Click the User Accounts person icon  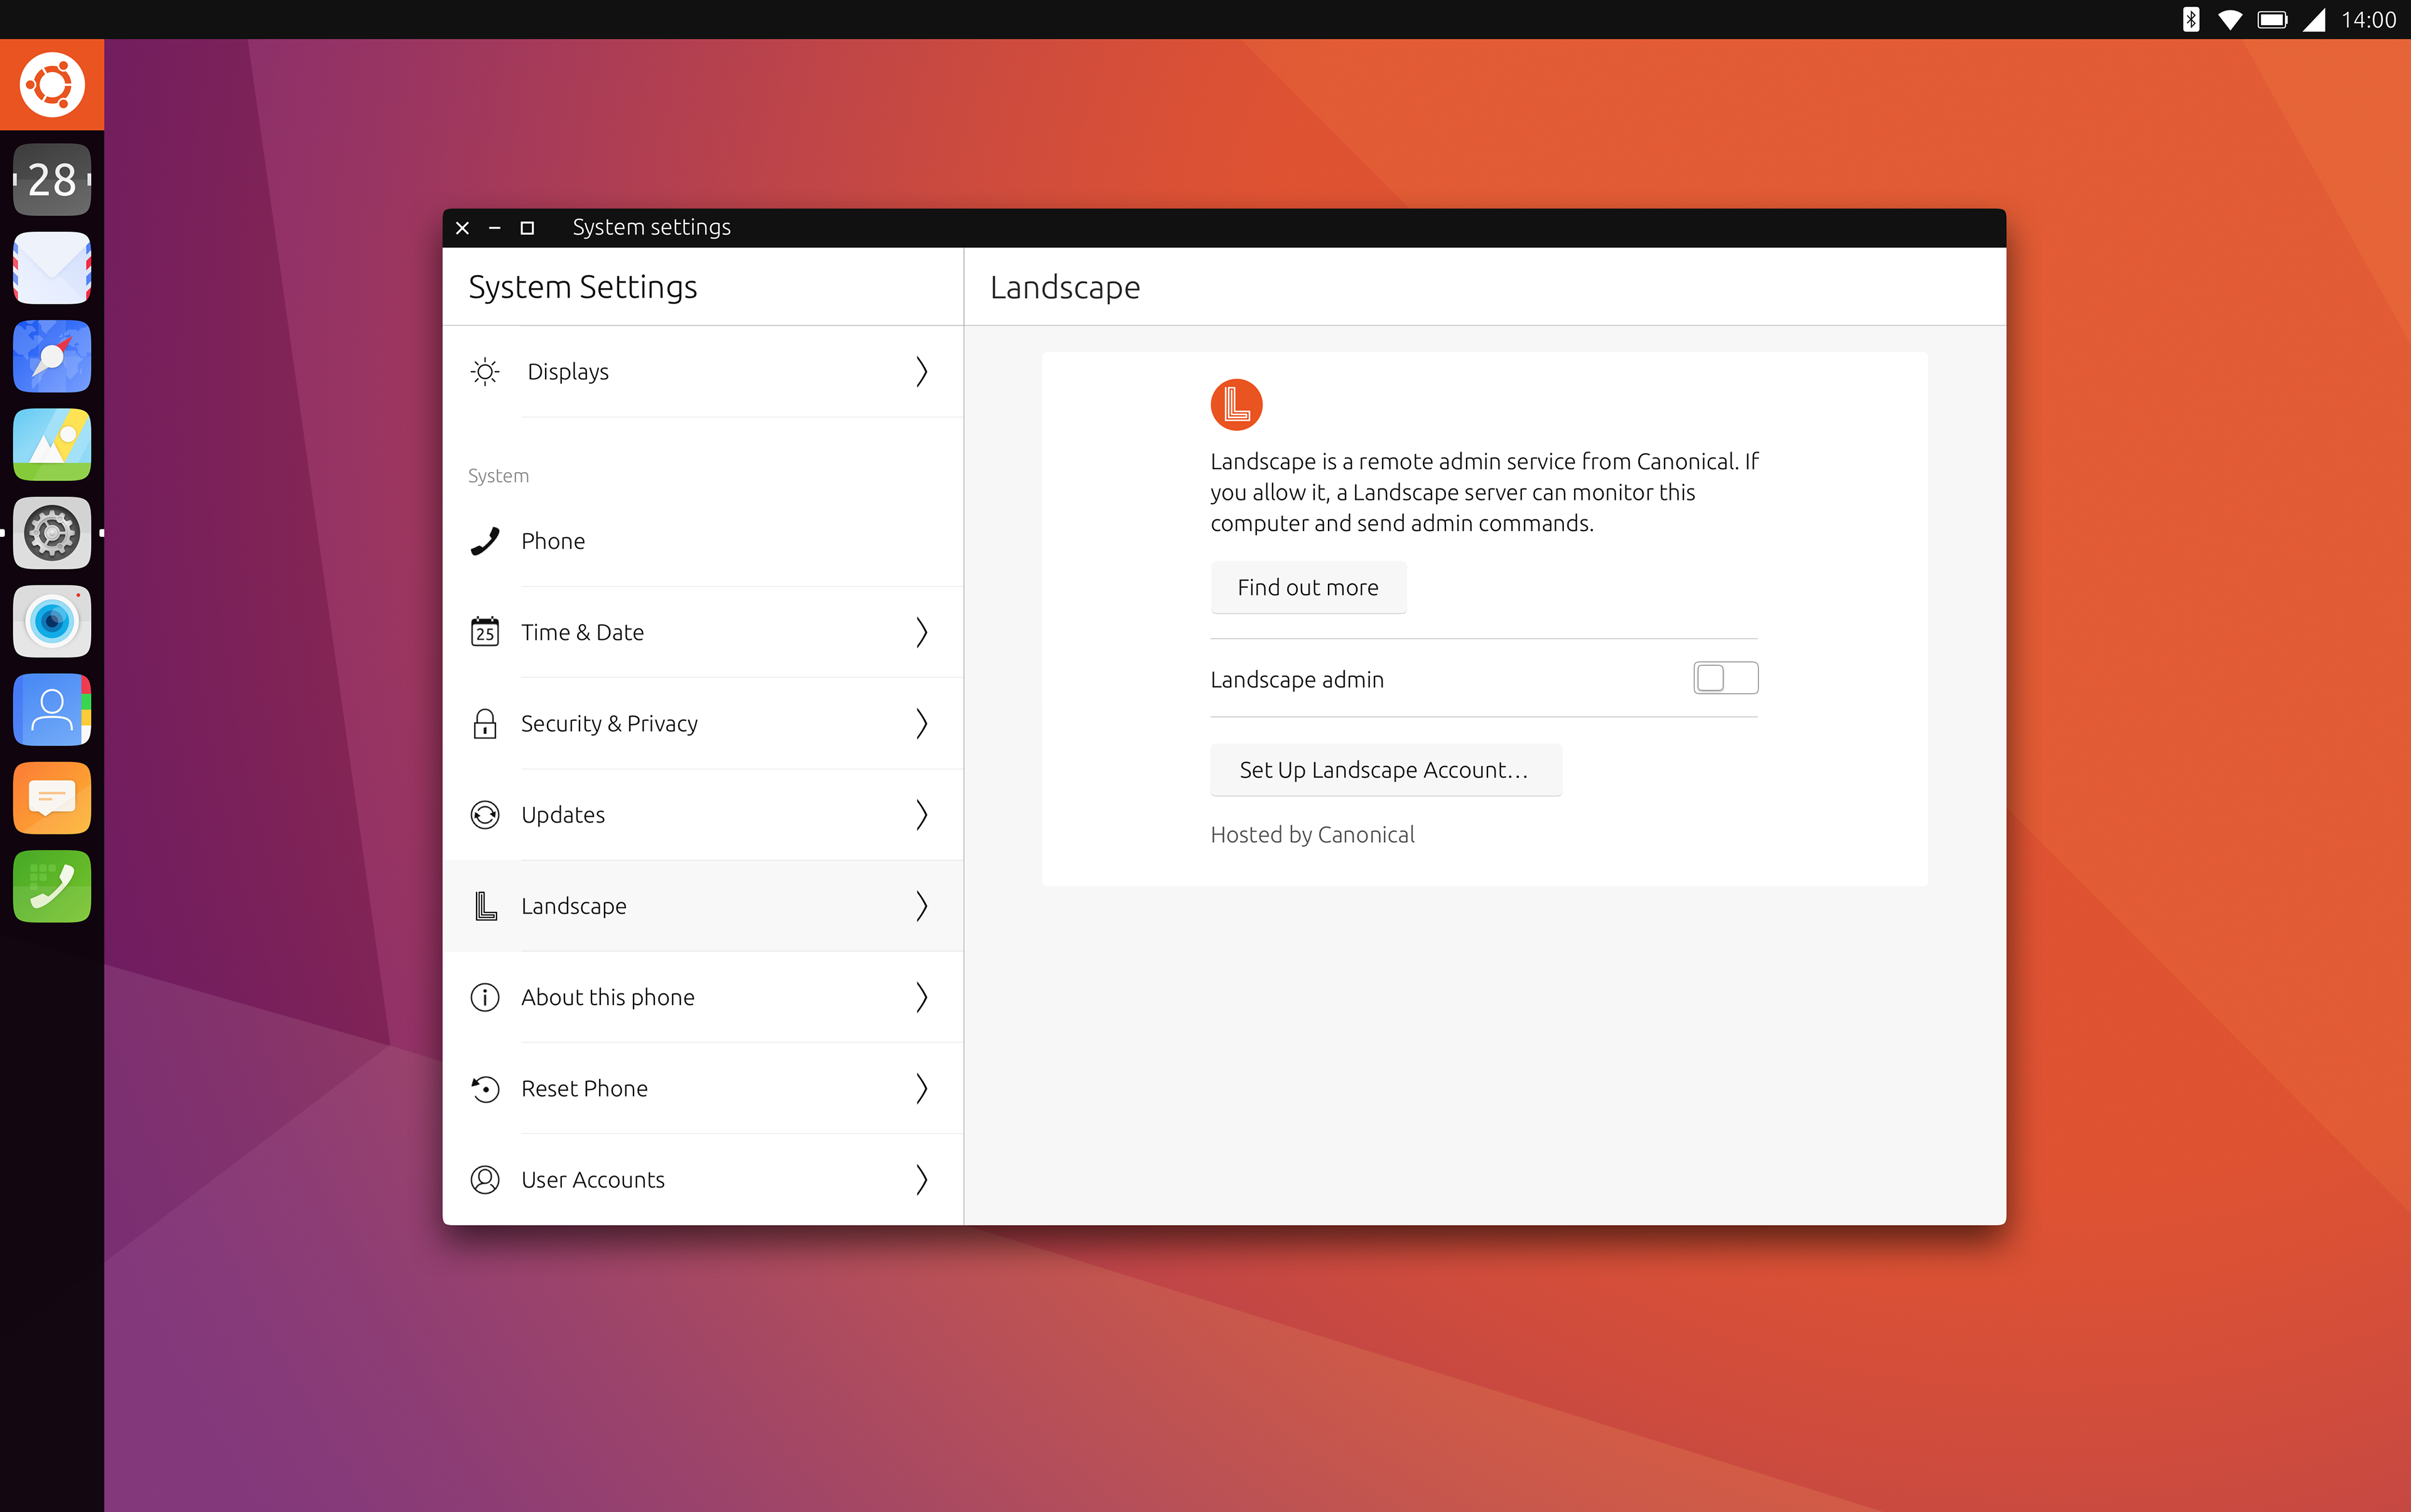pyautogui.click(x=485, y=1180)
